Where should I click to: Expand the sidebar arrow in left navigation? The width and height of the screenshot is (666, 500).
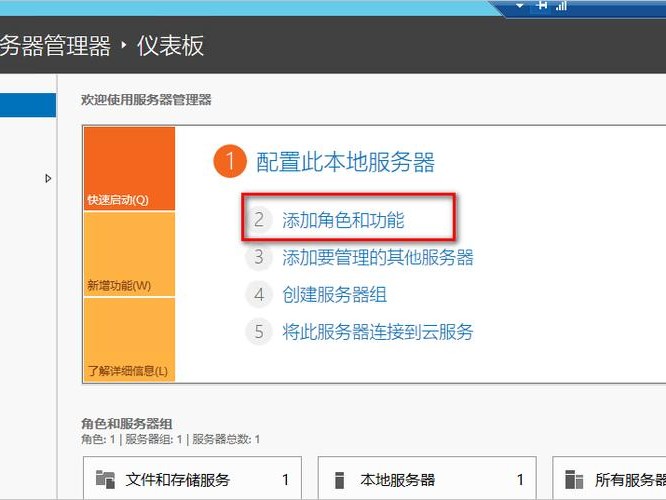(48, 178)
